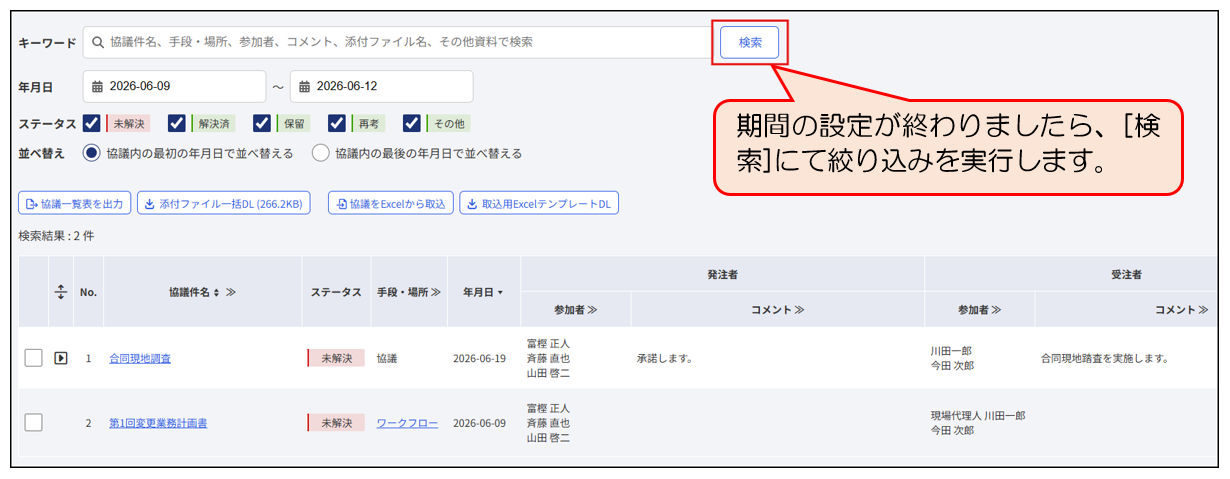
Task: Click the keyword search input field
Action: pos(397,42)
